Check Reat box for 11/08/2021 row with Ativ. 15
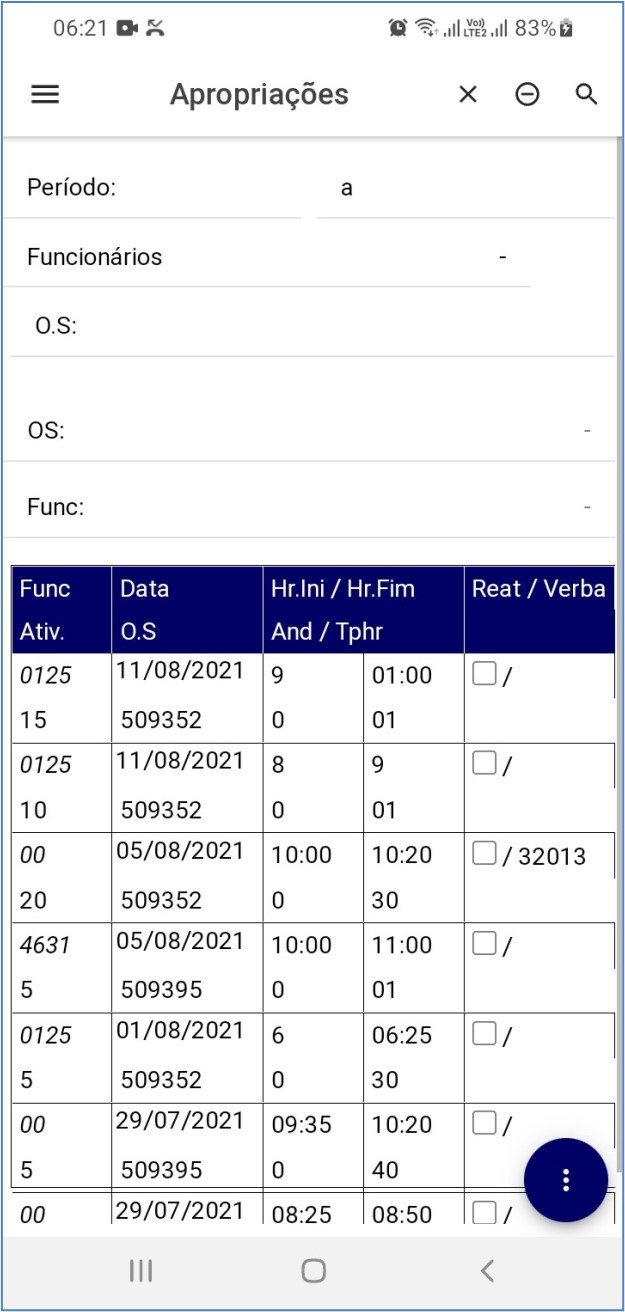625x1312 pixels. [484, 675]
